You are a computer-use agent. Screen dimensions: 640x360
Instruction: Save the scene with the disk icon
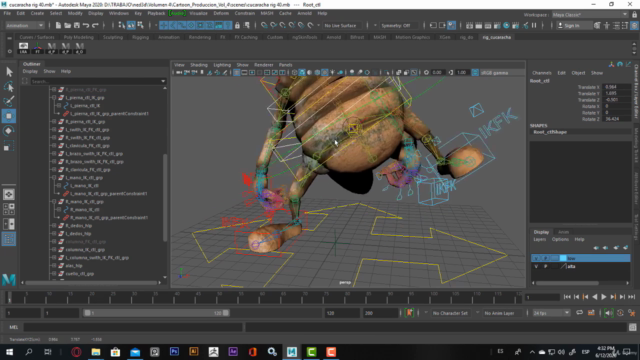pyautogui.click(x=77, y=25)
